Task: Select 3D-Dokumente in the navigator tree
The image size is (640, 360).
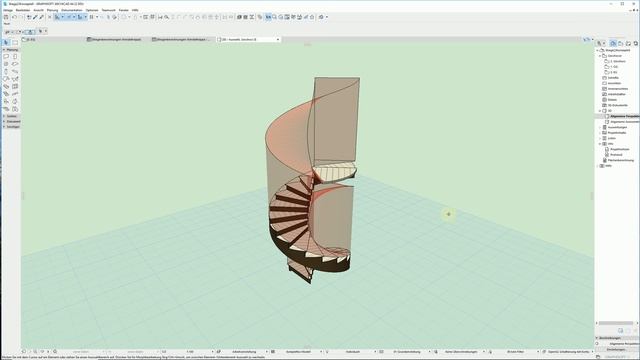Action: pyautogui.click(x=617, y=105)
